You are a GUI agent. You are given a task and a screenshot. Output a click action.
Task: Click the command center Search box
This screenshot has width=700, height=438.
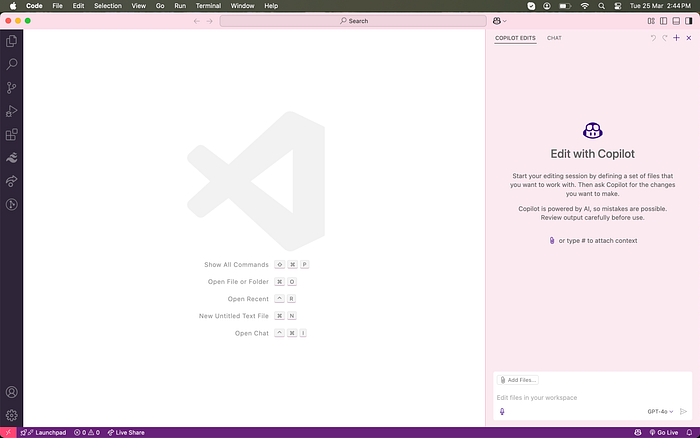point(353,21)
